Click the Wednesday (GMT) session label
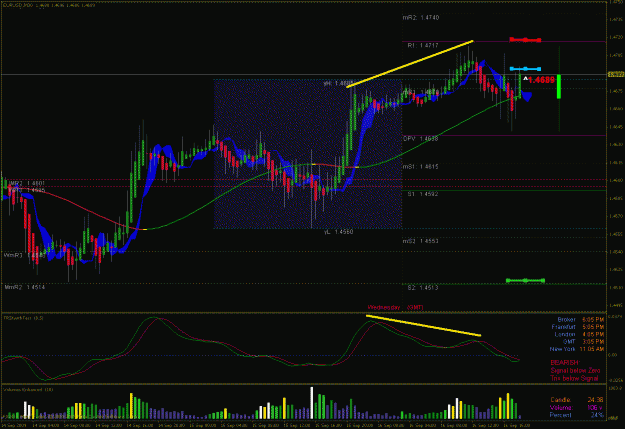 pos(395,307)
